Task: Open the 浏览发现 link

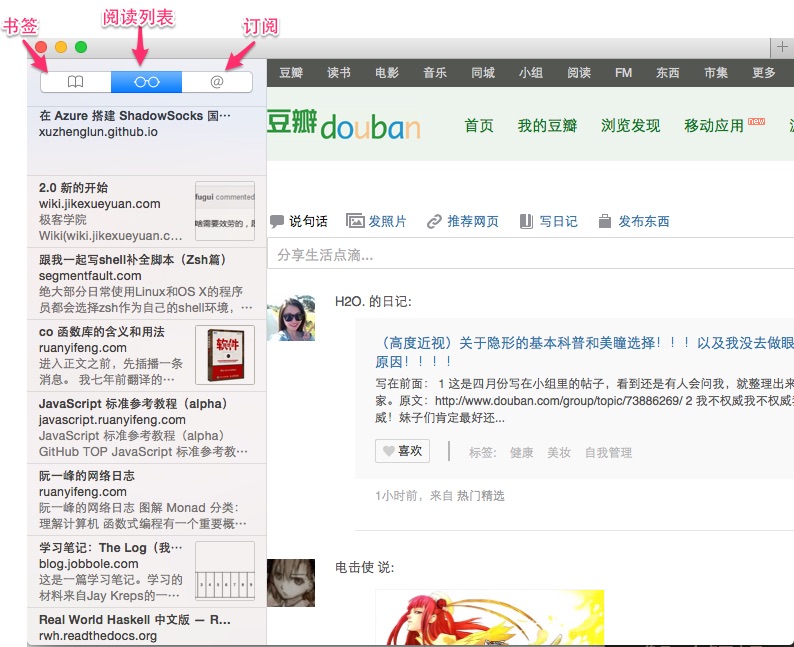Action: (x=630, y=126)
